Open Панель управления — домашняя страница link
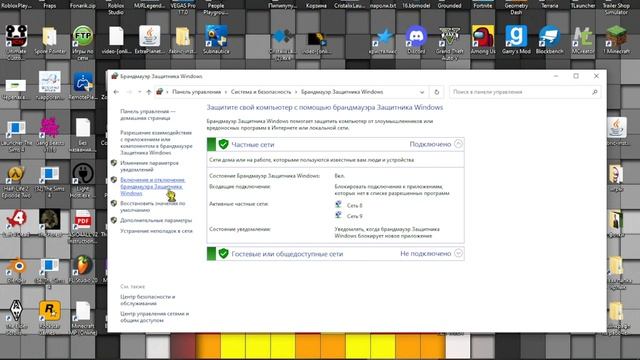The width and height of the screenshot is (640, 360). point(148,115)
